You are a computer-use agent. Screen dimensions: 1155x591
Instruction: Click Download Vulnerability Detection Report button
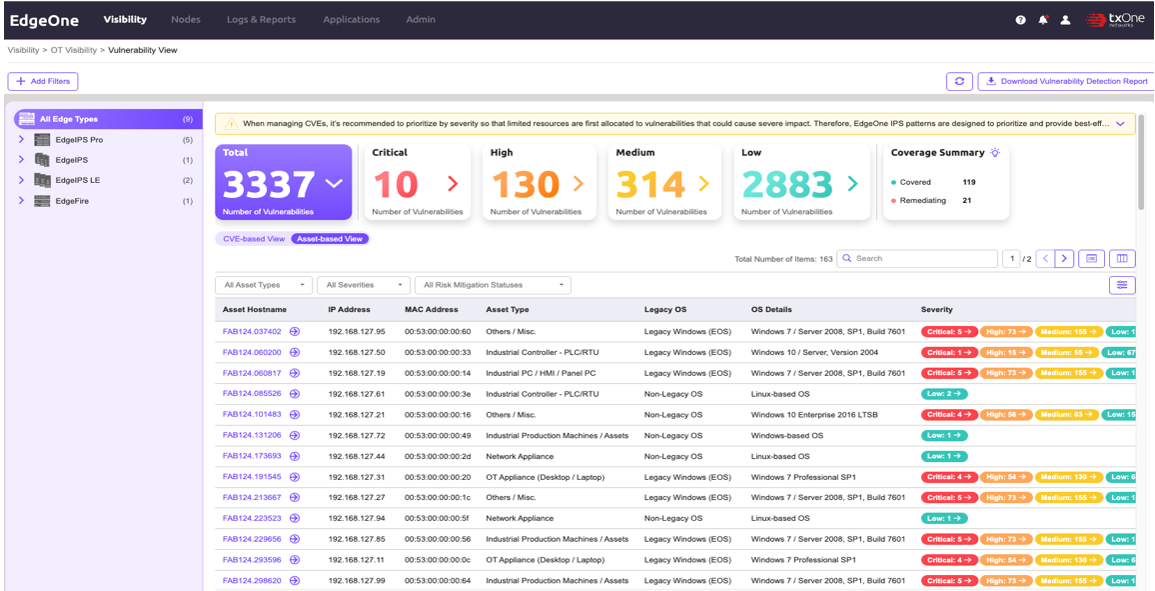click(1066, 82)
